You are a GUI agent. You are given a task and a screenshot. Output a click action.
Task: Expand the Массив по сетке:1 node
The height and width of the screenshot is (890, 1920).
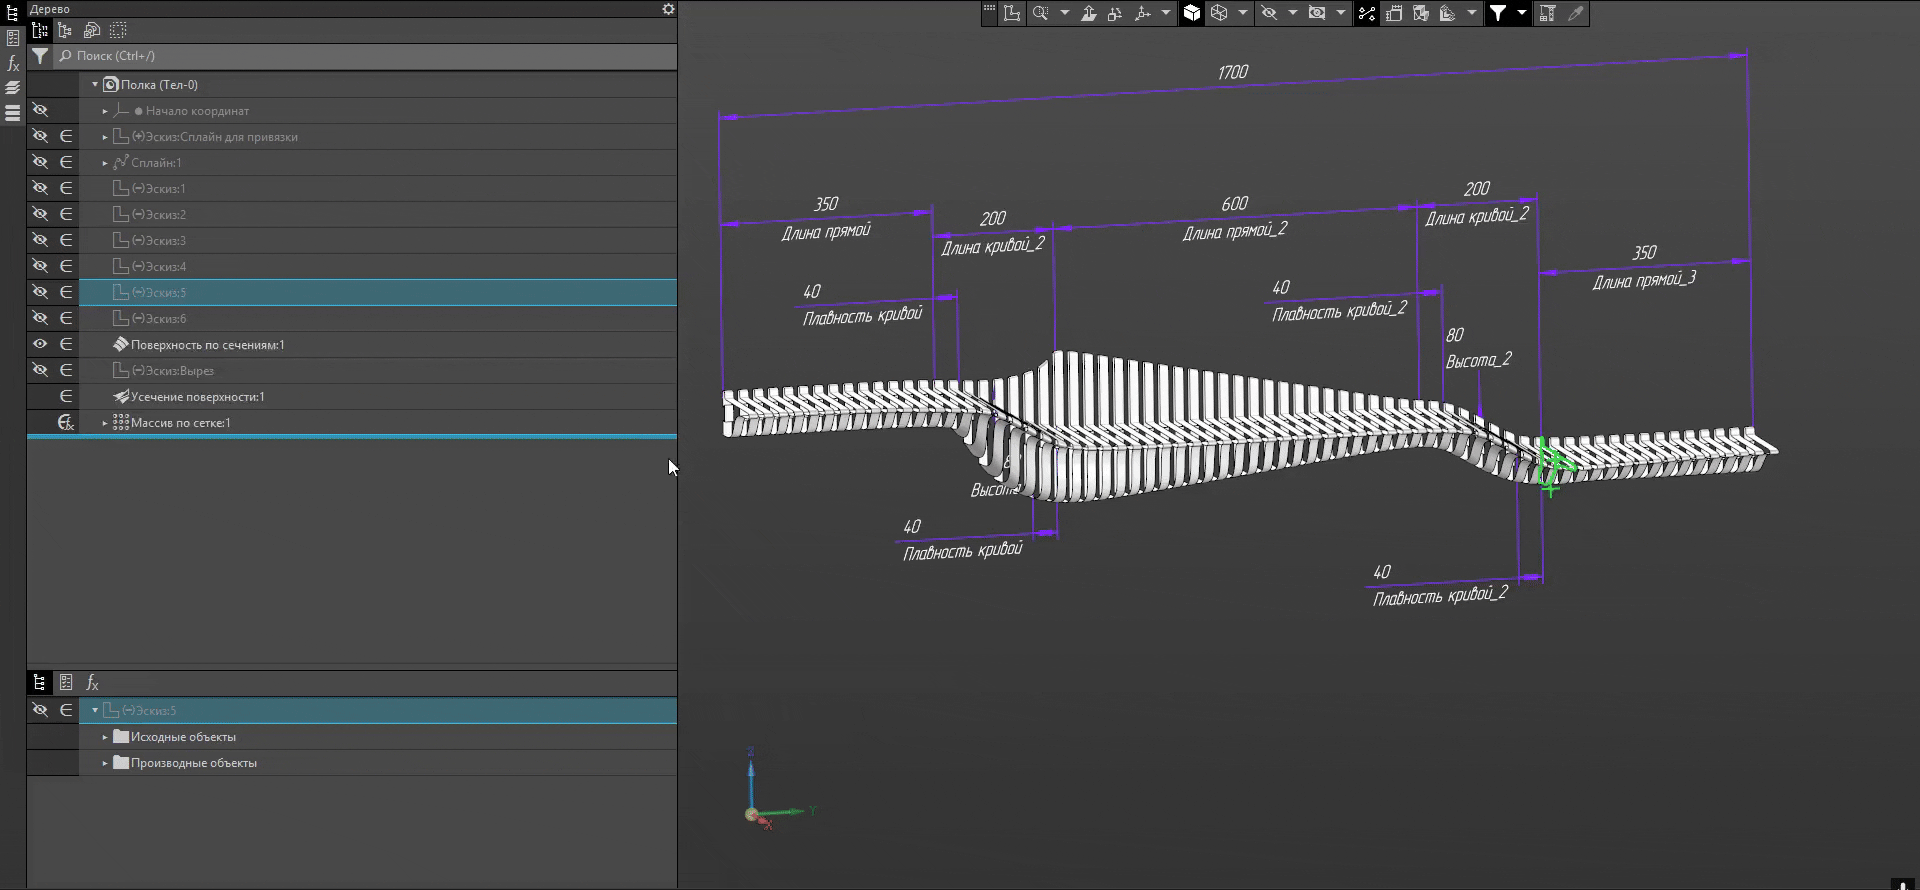tap(105, 423)
